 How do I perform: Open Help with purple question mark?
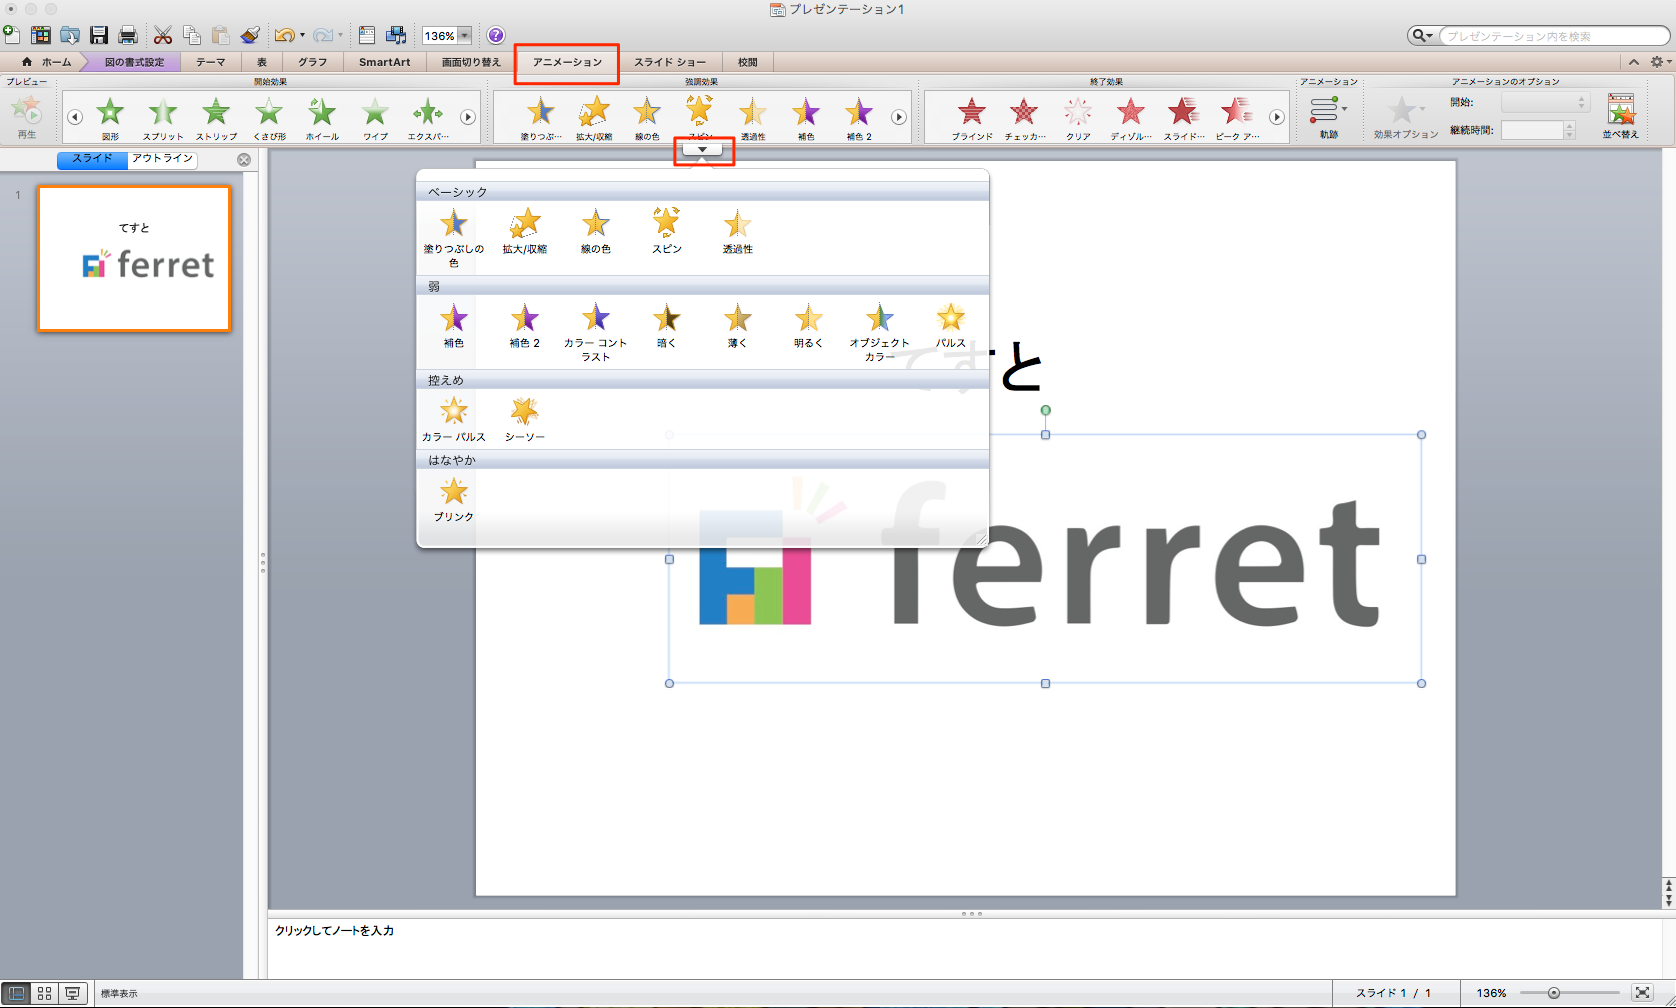click(496, 35)
